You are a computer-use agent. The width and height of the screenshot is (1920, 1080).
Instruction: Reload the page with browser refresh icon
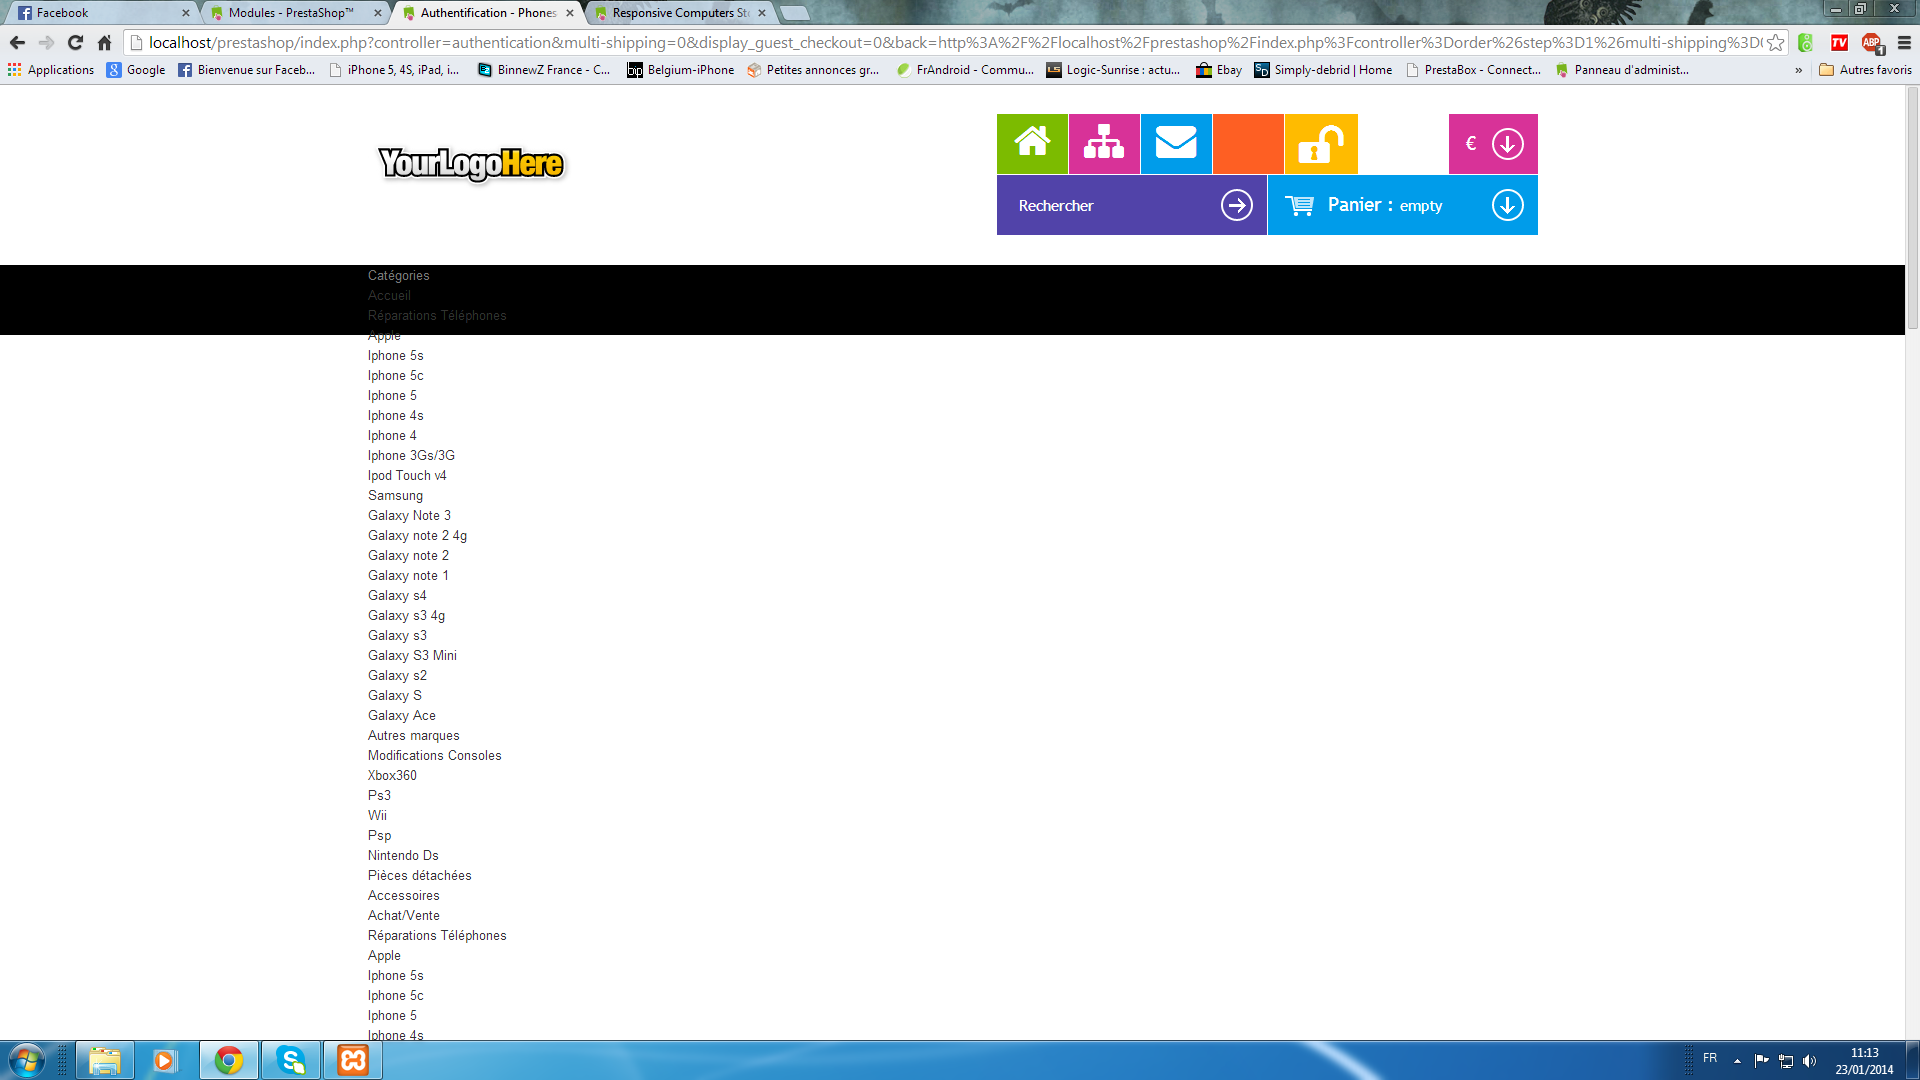pos(75,42)
